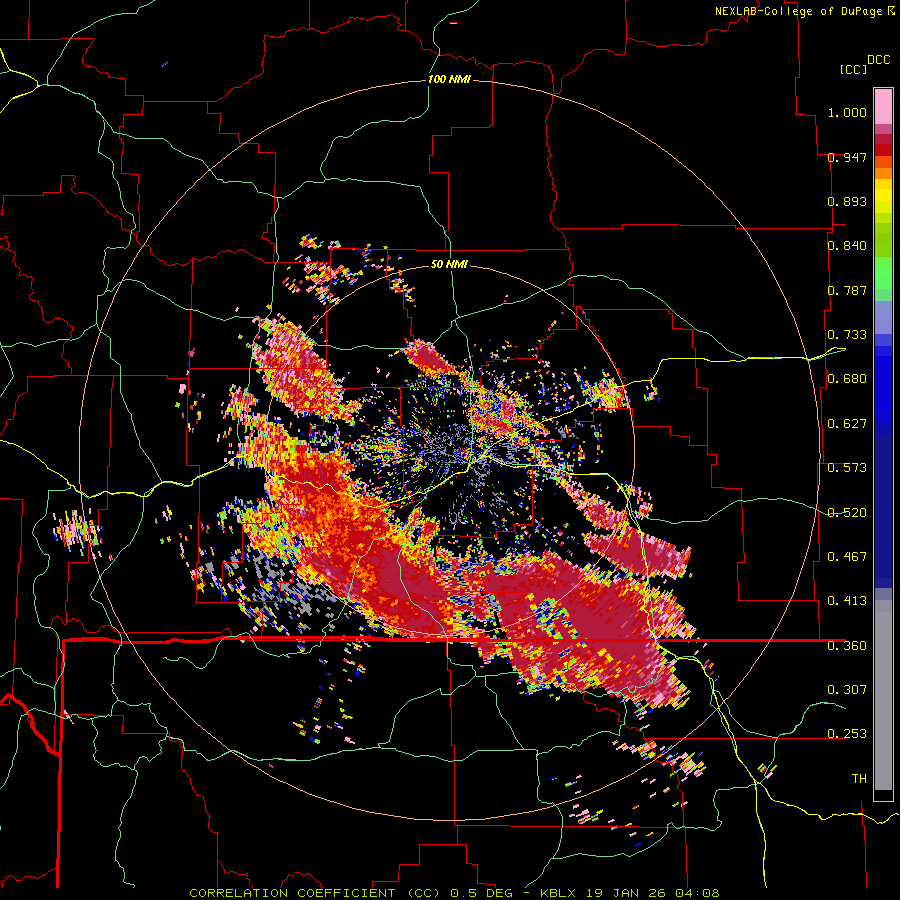Viewport: 900px width, 900px height.
Task: Click the 0.467 scale value
Action: (847, 556)
